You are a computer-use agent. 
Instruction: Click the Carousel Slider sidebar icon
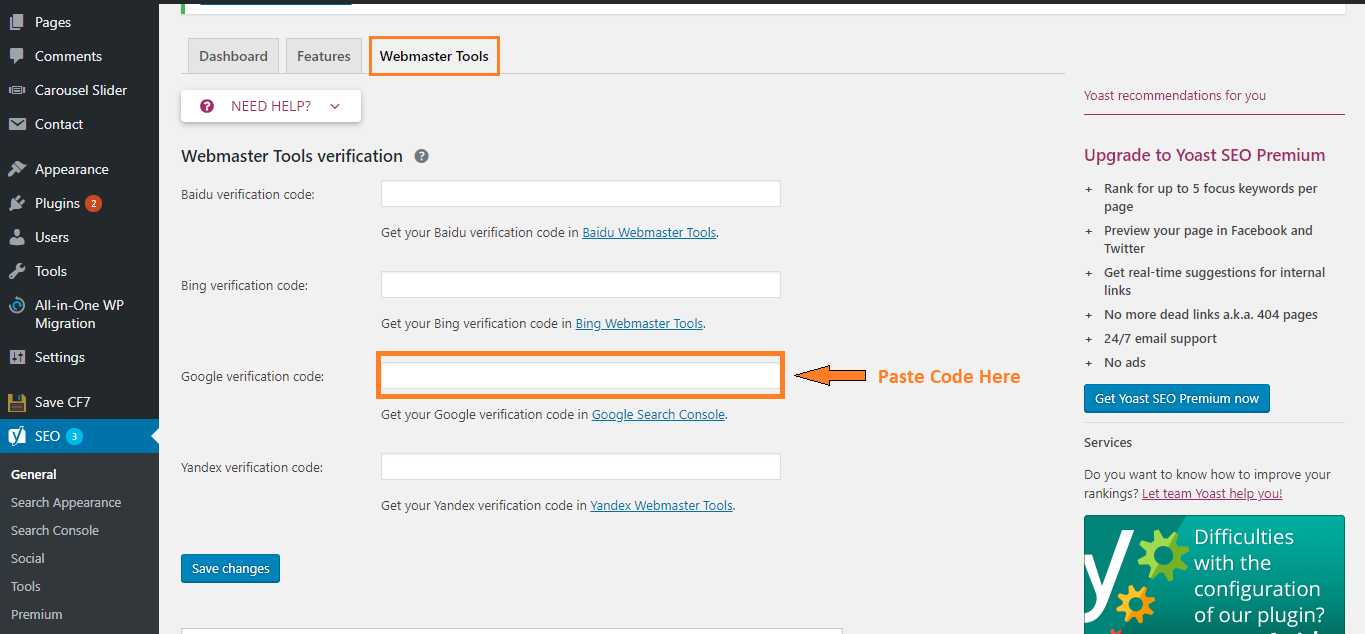tap(17, 90)
